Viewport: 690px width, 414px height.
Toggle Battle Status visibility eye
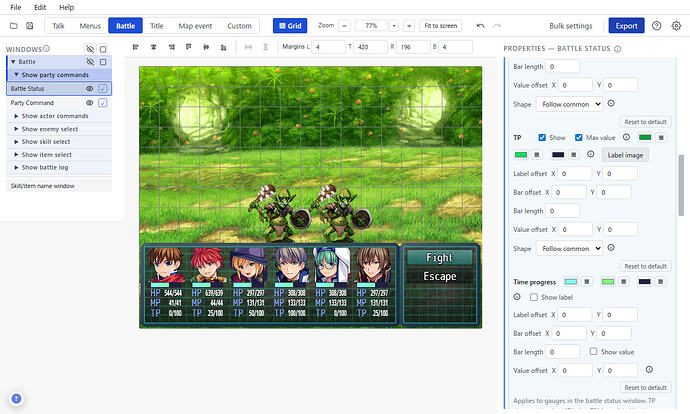click(90, 89)
